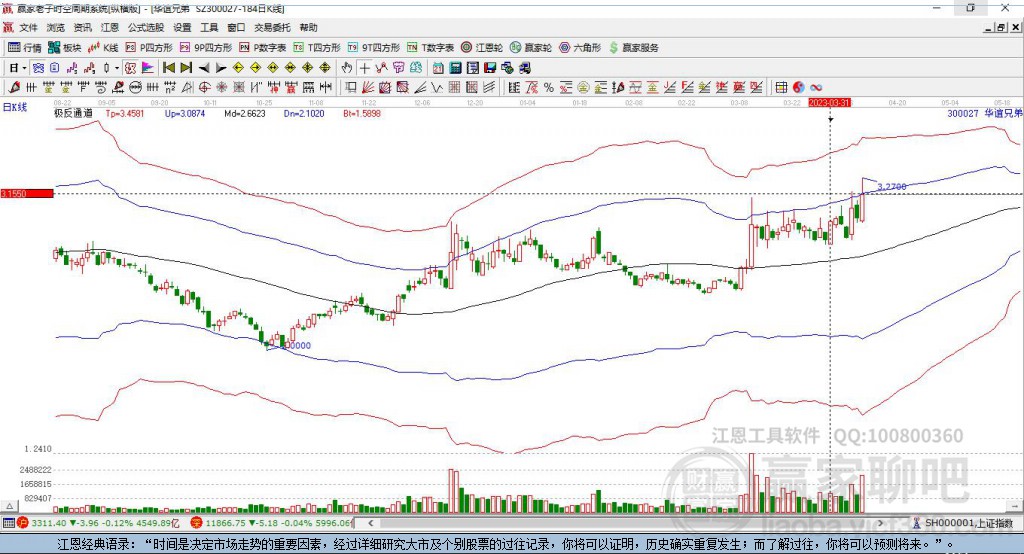Expand the candlestick style dropdown arrow

point(118,68)
